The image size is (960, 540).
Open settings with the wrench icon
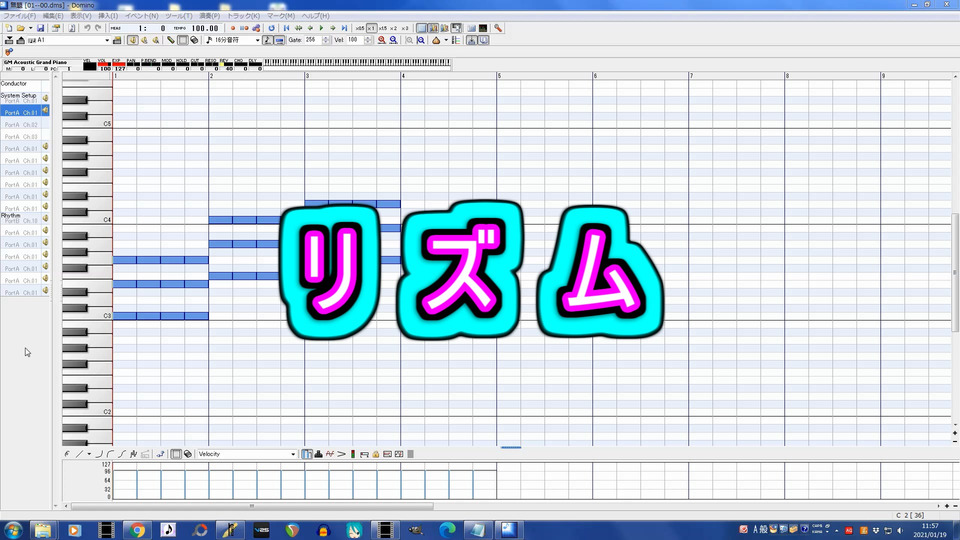pos(498,28)
